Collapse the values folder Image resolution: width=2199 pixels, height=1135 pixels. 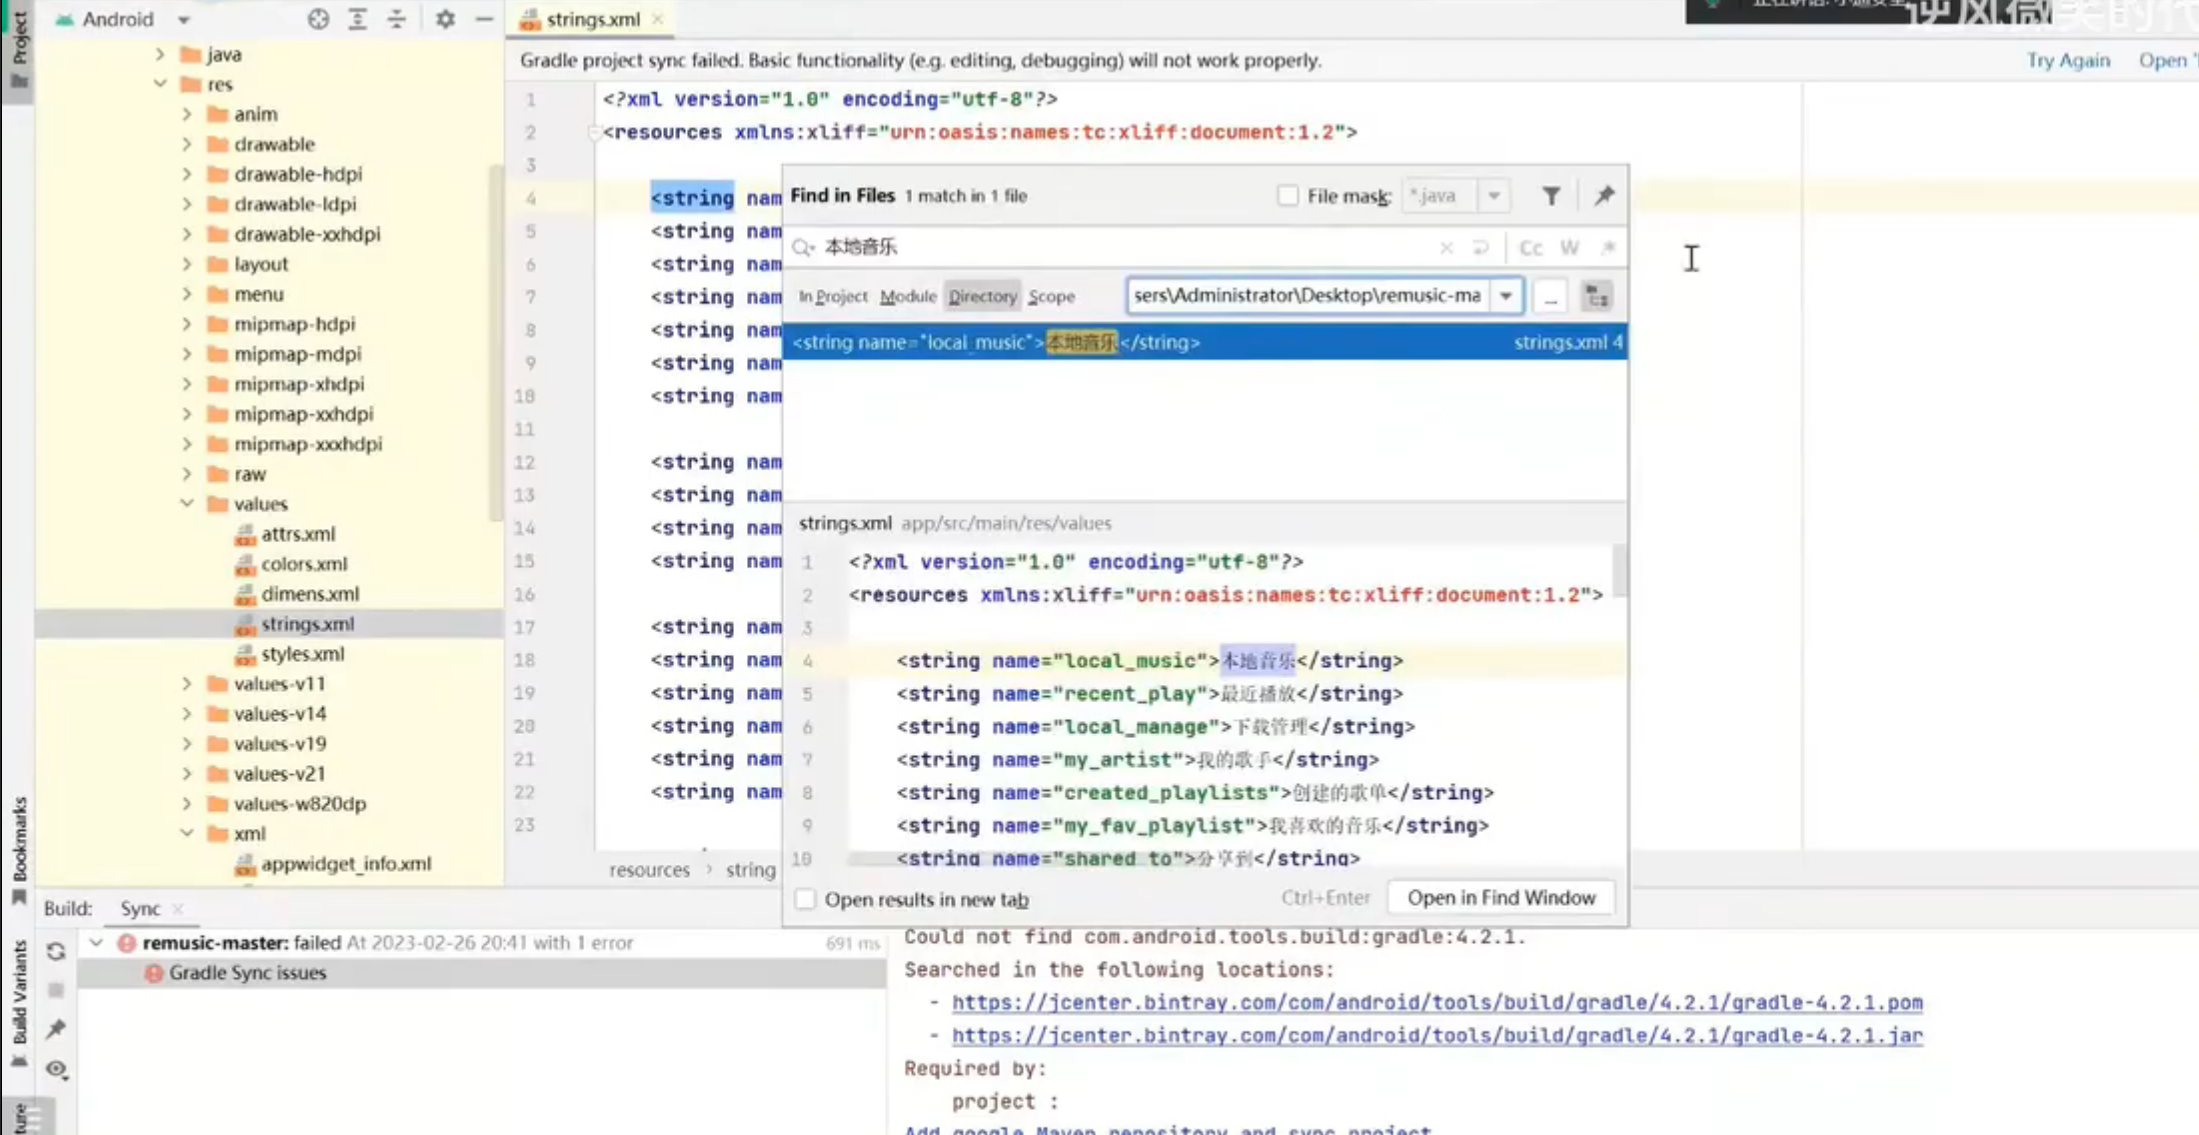pyautogui.click(x=187, y=504)
